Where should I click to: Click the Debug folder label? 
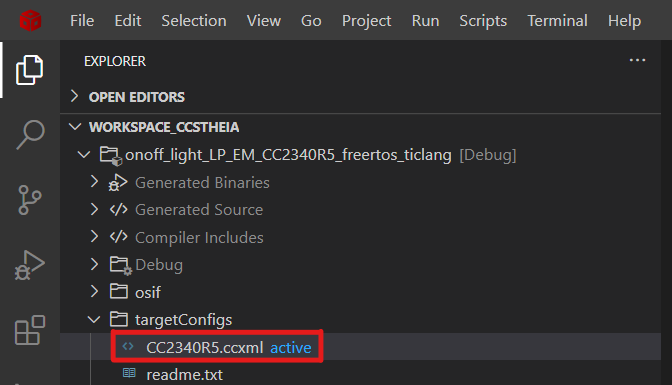(x=159, y=265)
